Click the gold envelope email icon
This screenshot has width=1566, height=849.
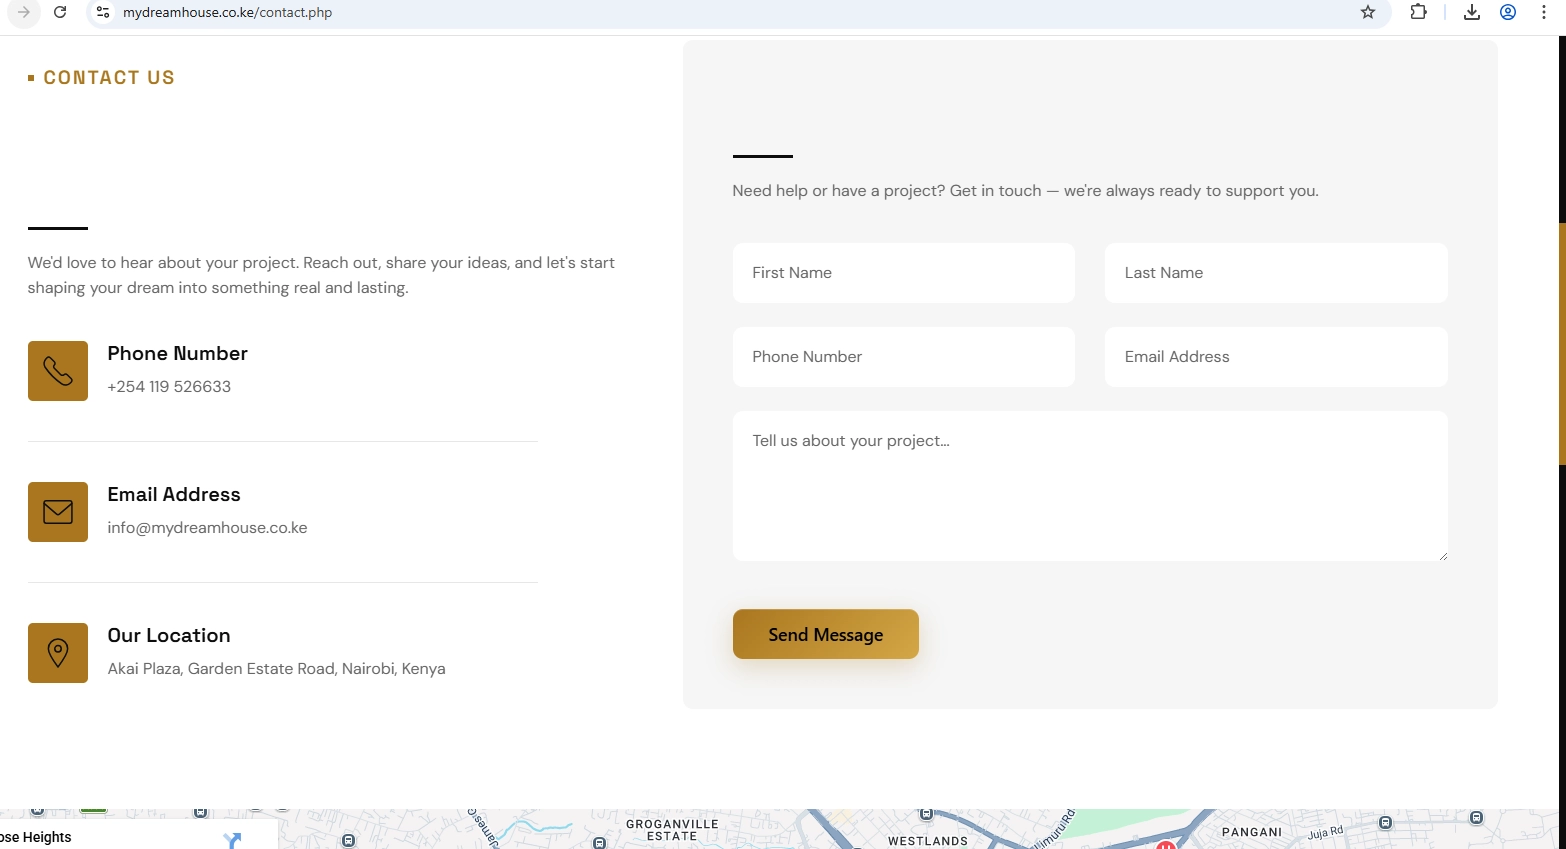click(58, 512)
